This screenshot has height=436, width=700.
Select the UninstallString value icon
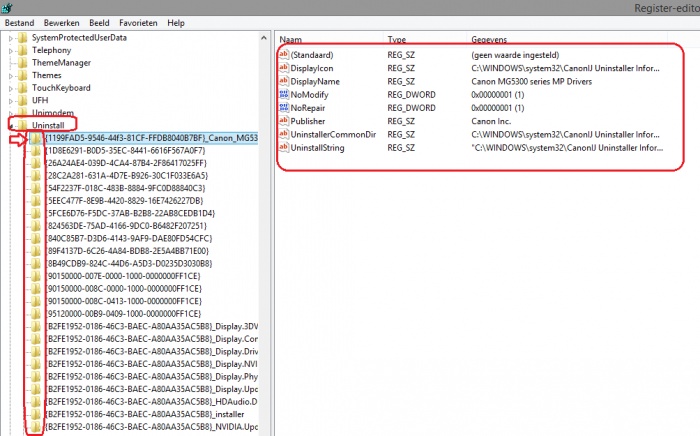(x=282, y=147)
